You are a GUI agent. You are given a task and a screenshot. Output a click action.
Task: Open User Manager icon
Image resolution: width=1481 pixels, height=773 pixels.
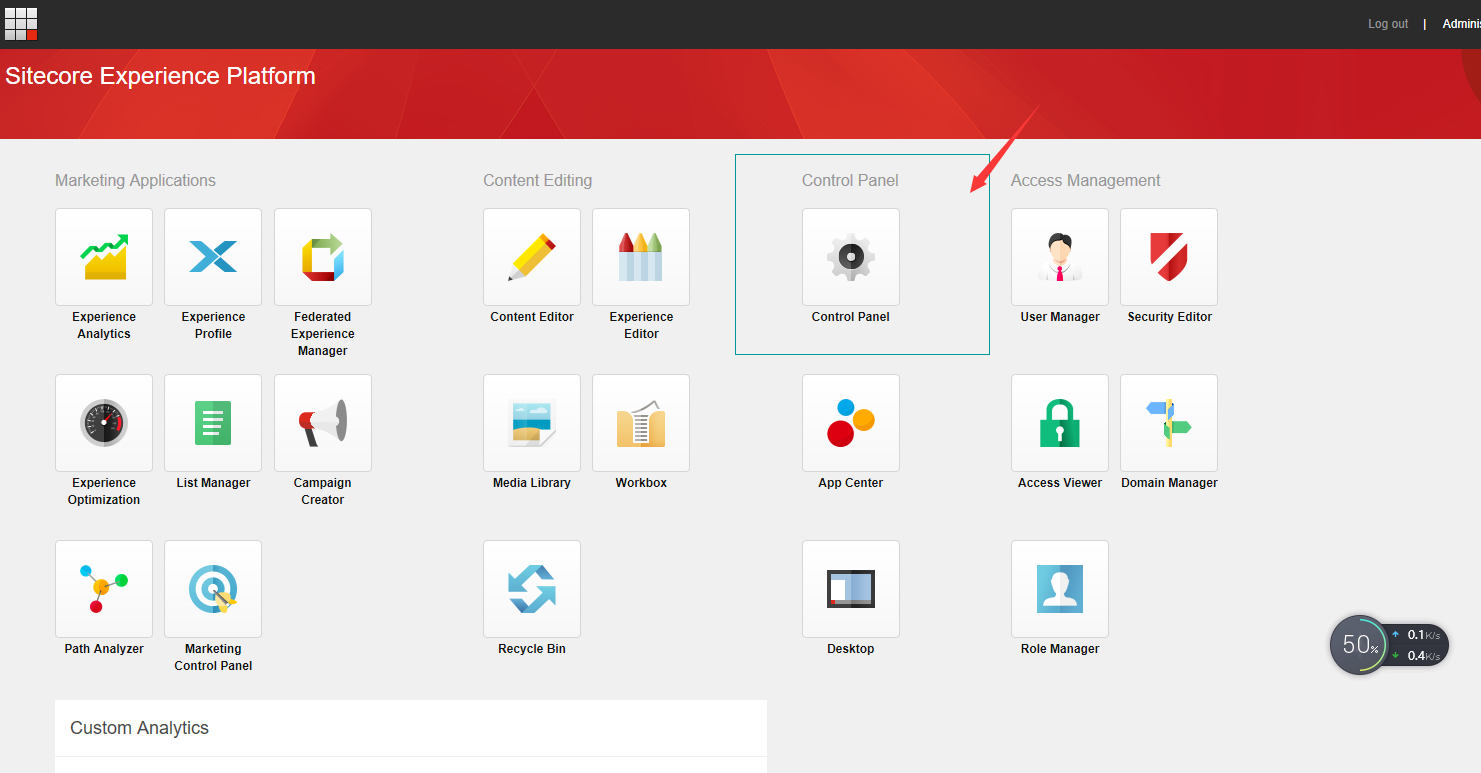tap(1060, 257)
